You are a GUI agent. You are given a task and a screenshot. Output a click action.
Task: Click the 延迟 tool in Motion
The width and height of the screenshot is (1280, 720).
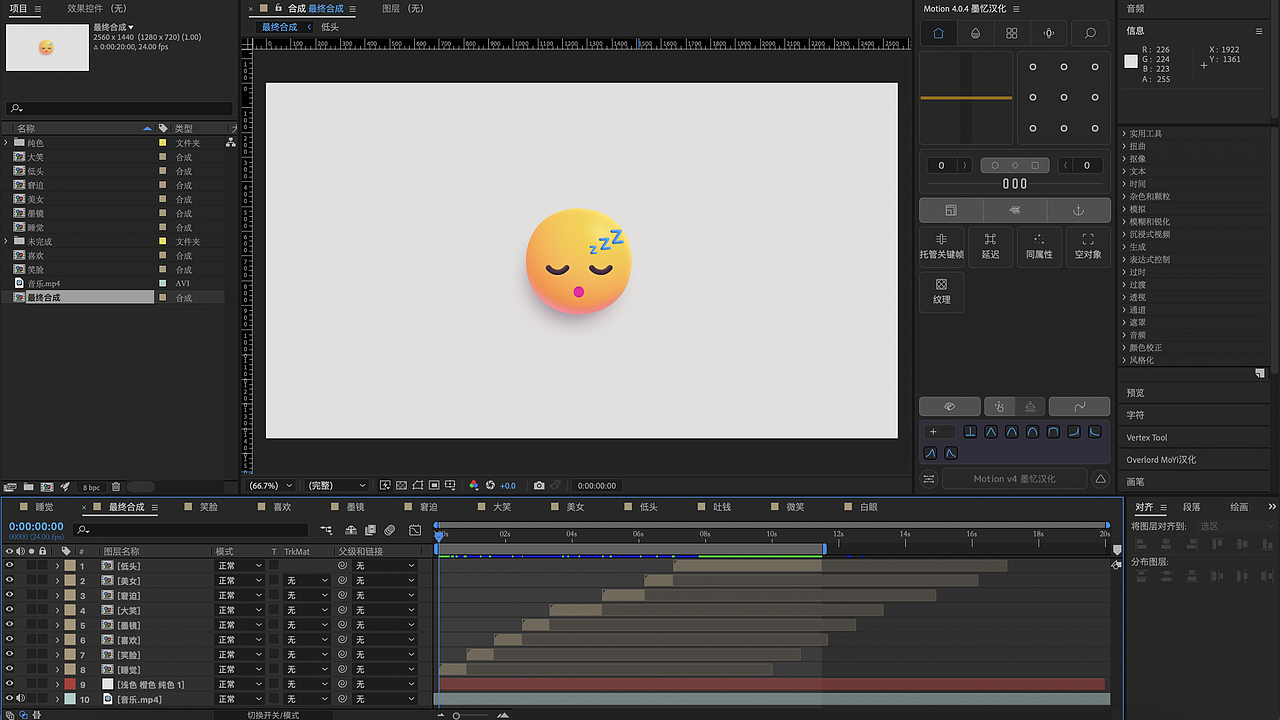pyautogui.click(x=990, y=246)
